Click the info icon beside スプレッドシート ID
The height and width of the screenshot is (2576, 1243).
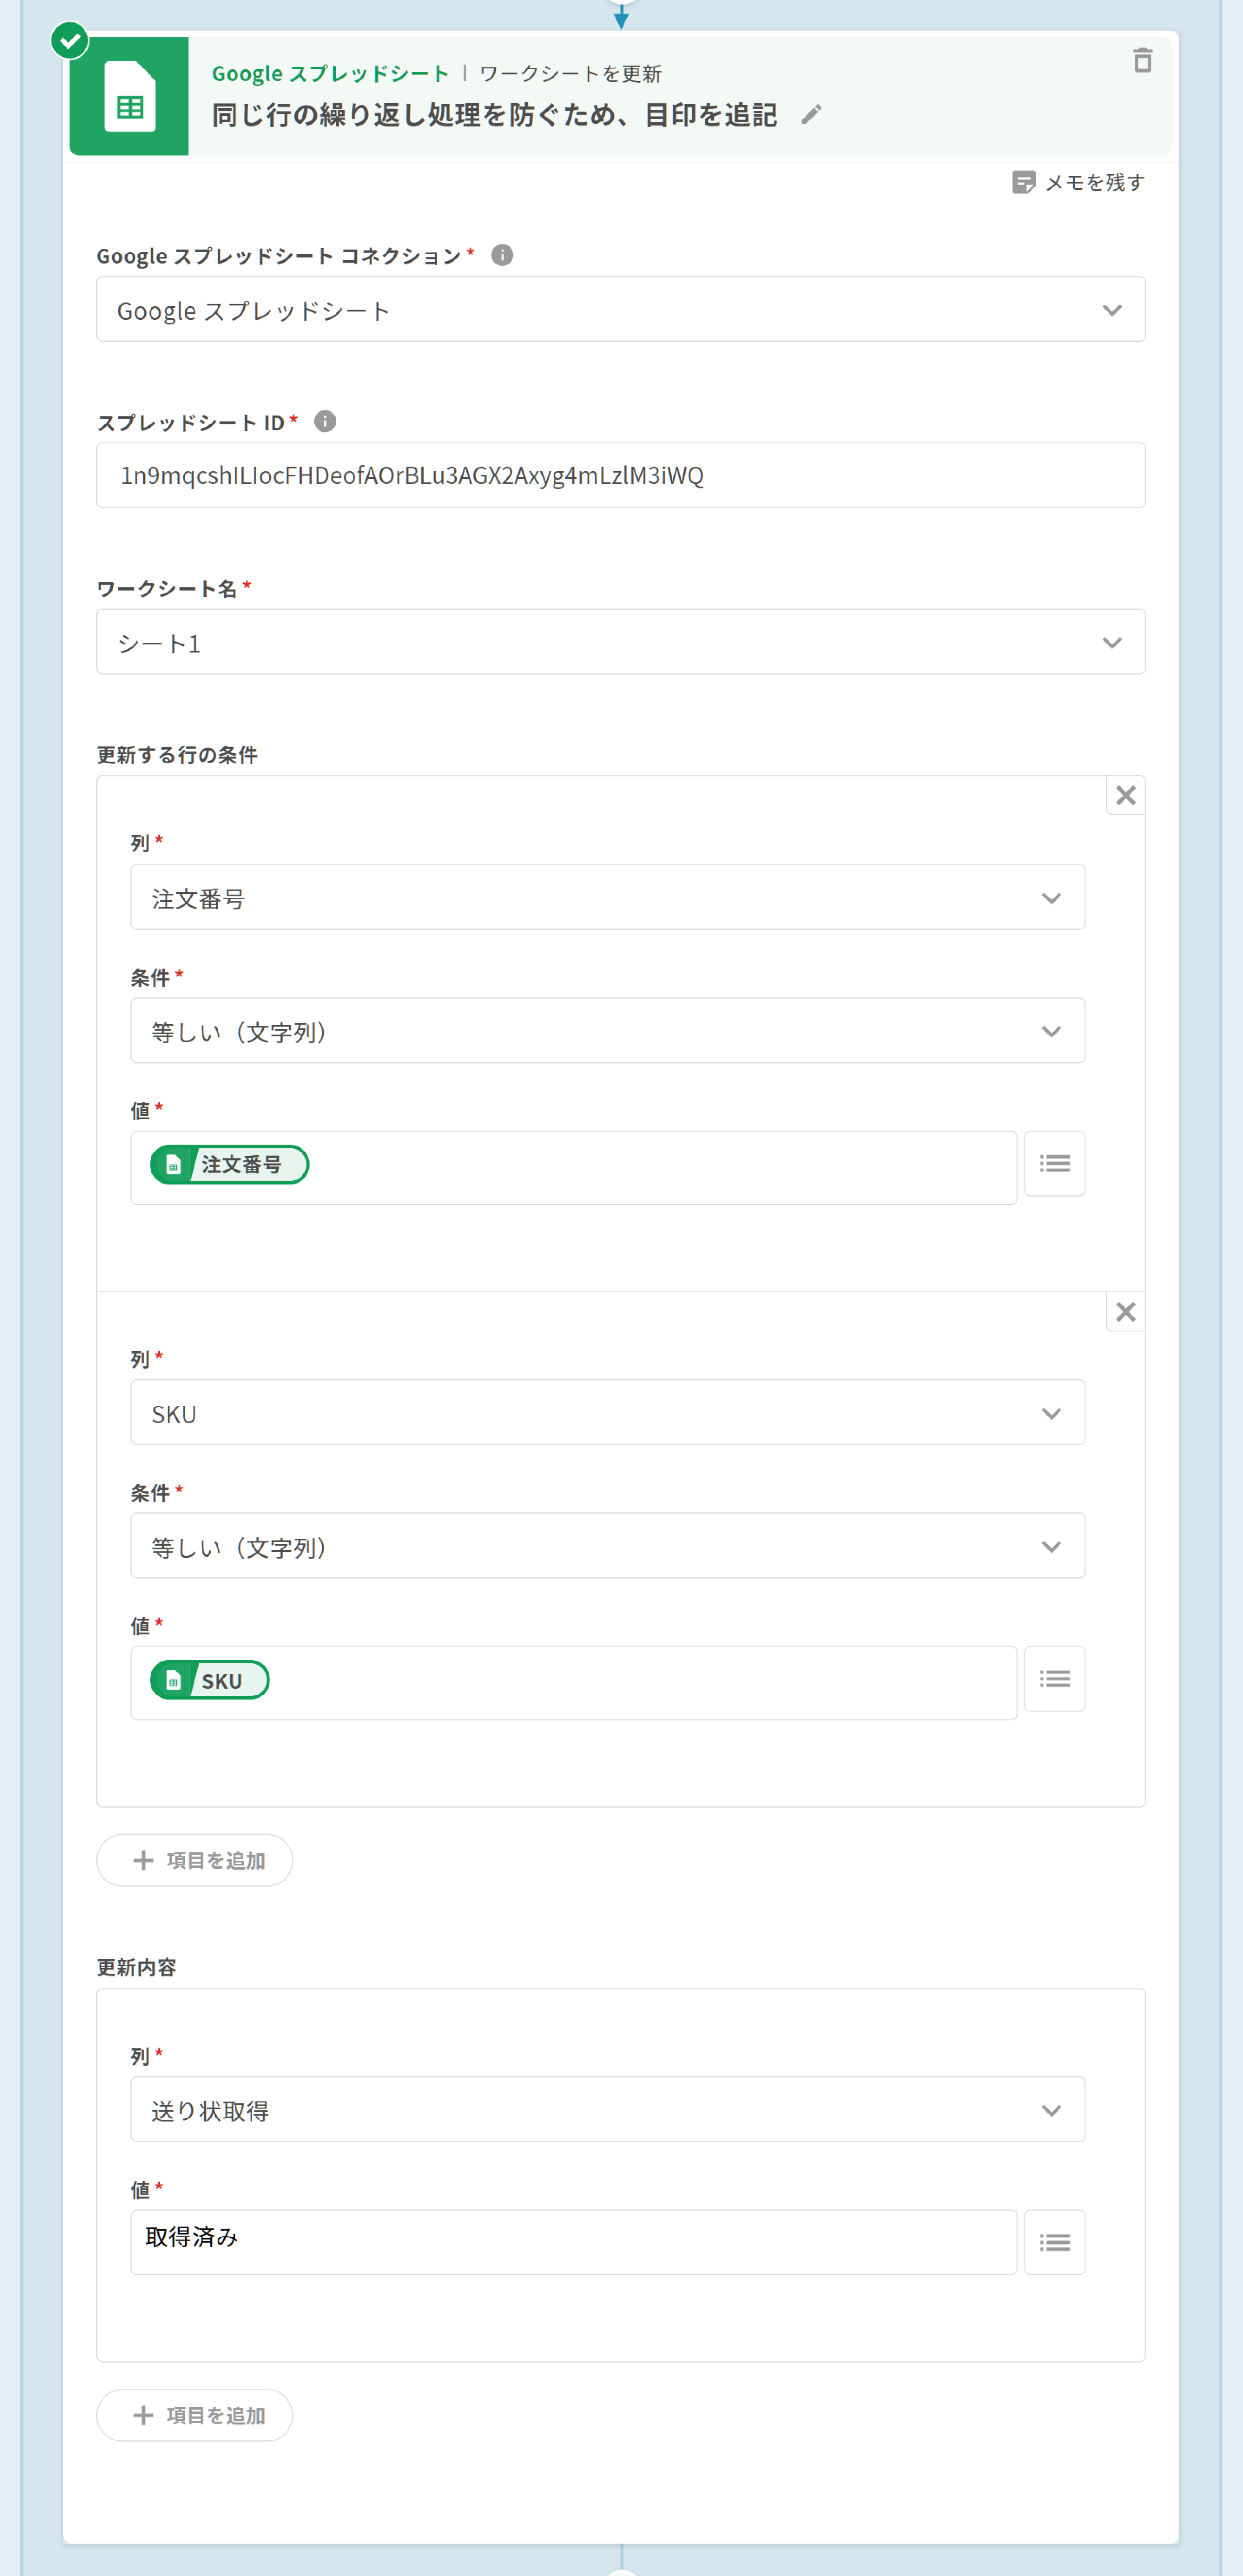(325, 421)
